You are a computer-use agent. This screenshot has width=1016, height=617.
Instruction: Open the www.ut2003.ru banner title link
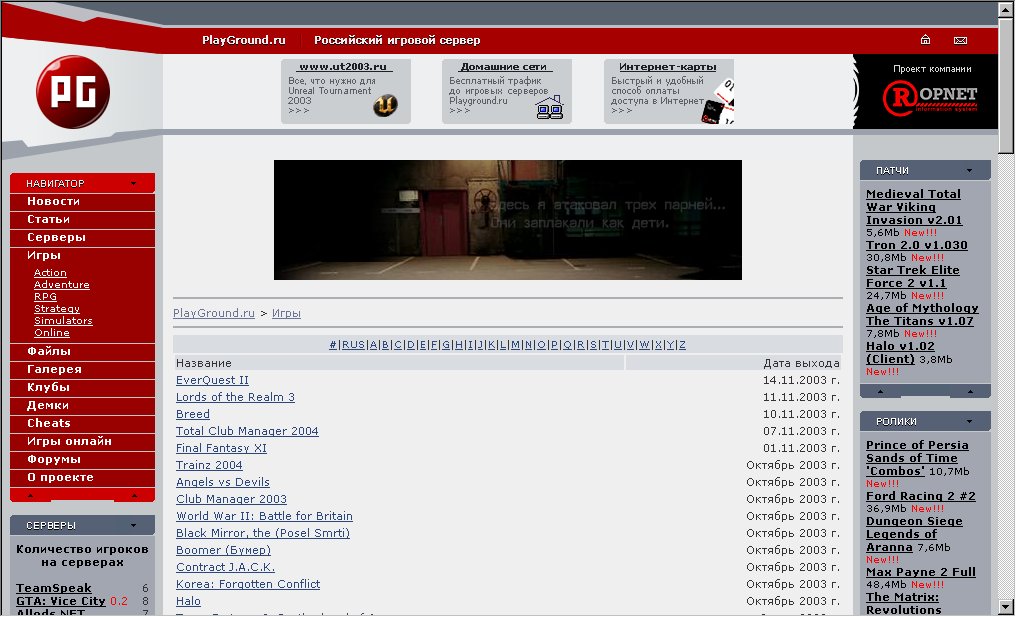(343, 67)
